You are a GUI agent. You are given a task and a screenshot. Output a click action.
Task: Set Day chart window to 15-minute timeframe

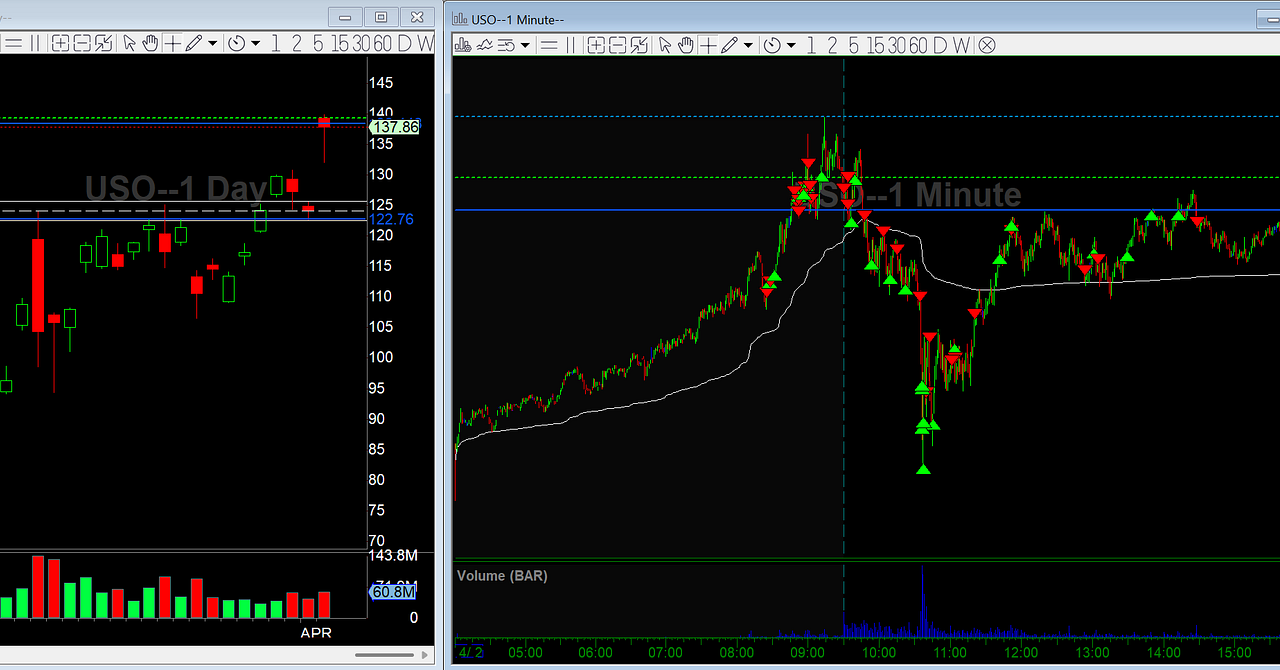tap(340, 43)
